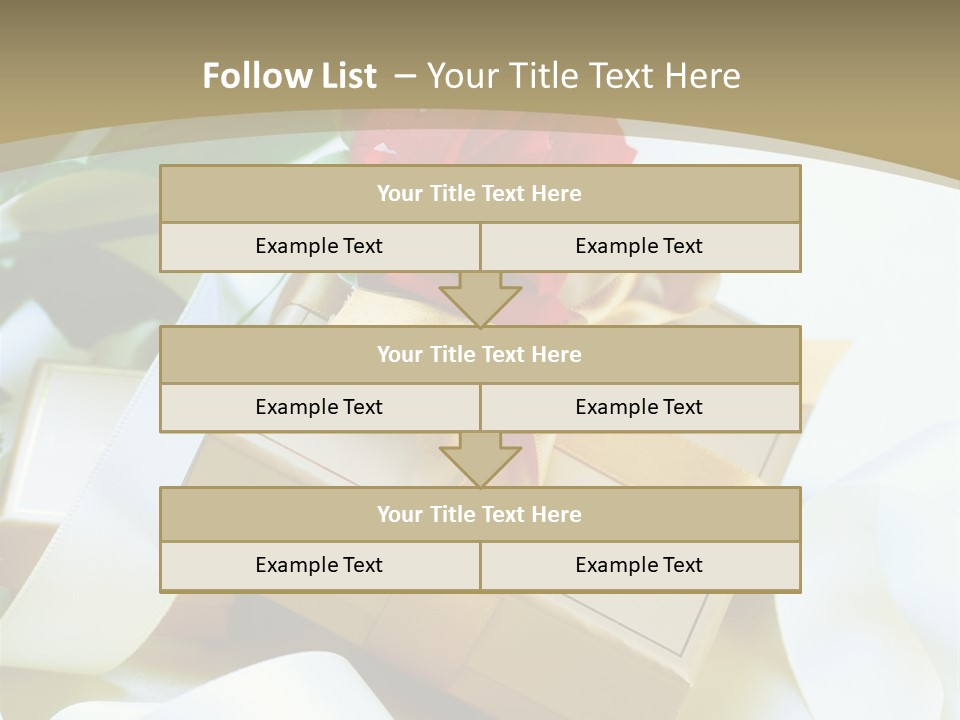Pick the left Example Text cell in bottom block

tap(319, 566)
